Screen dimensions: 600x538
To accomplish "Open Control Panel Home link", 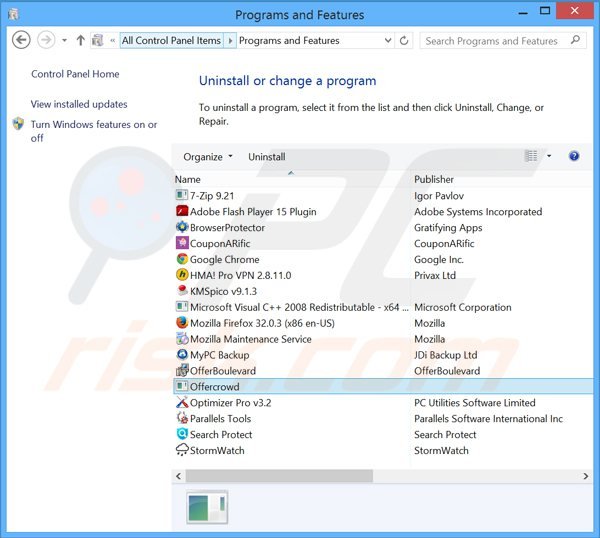I will 75,74.
